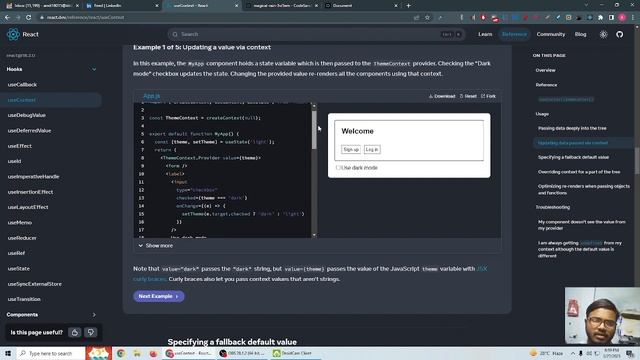Open notification center in system tray

point(630,353)
